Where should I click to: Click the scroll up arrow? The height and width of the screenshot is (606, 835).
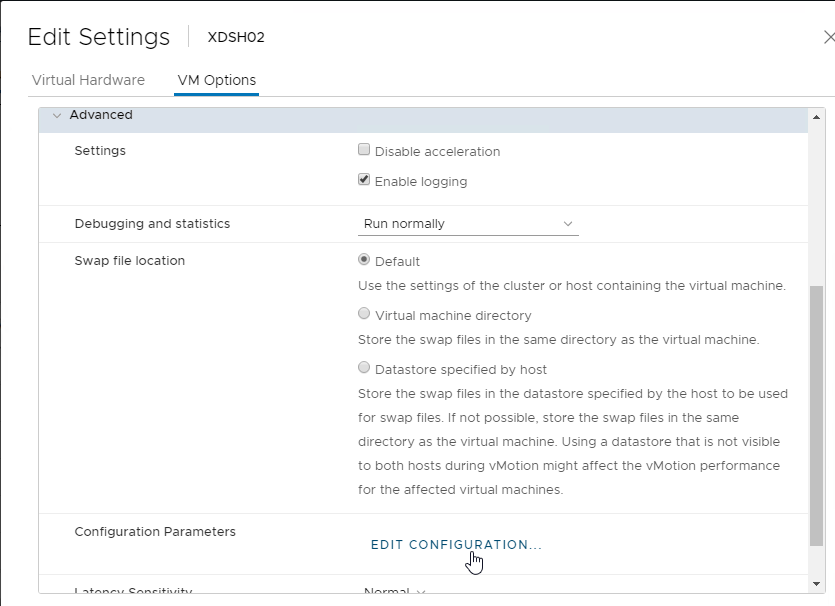(x=816, y=117)
